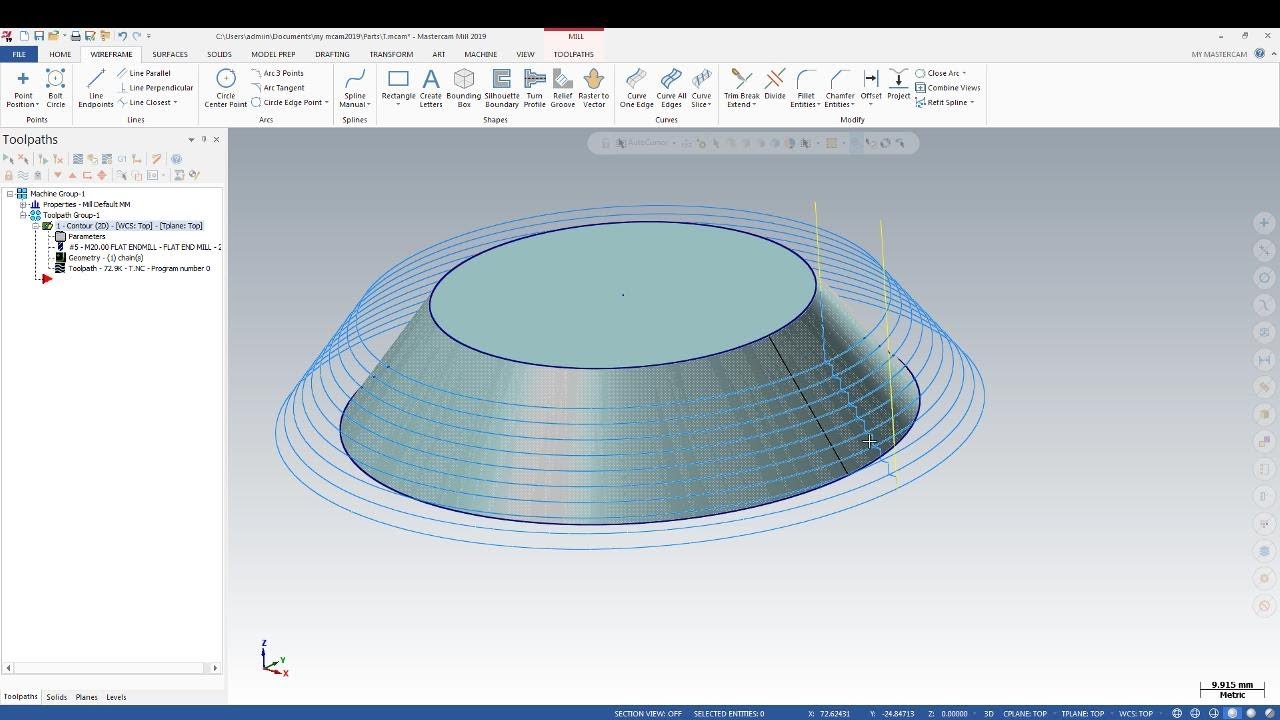Select the Bounding Box tool
Viewport: 1280px width, 720px height.
[464, 88]
